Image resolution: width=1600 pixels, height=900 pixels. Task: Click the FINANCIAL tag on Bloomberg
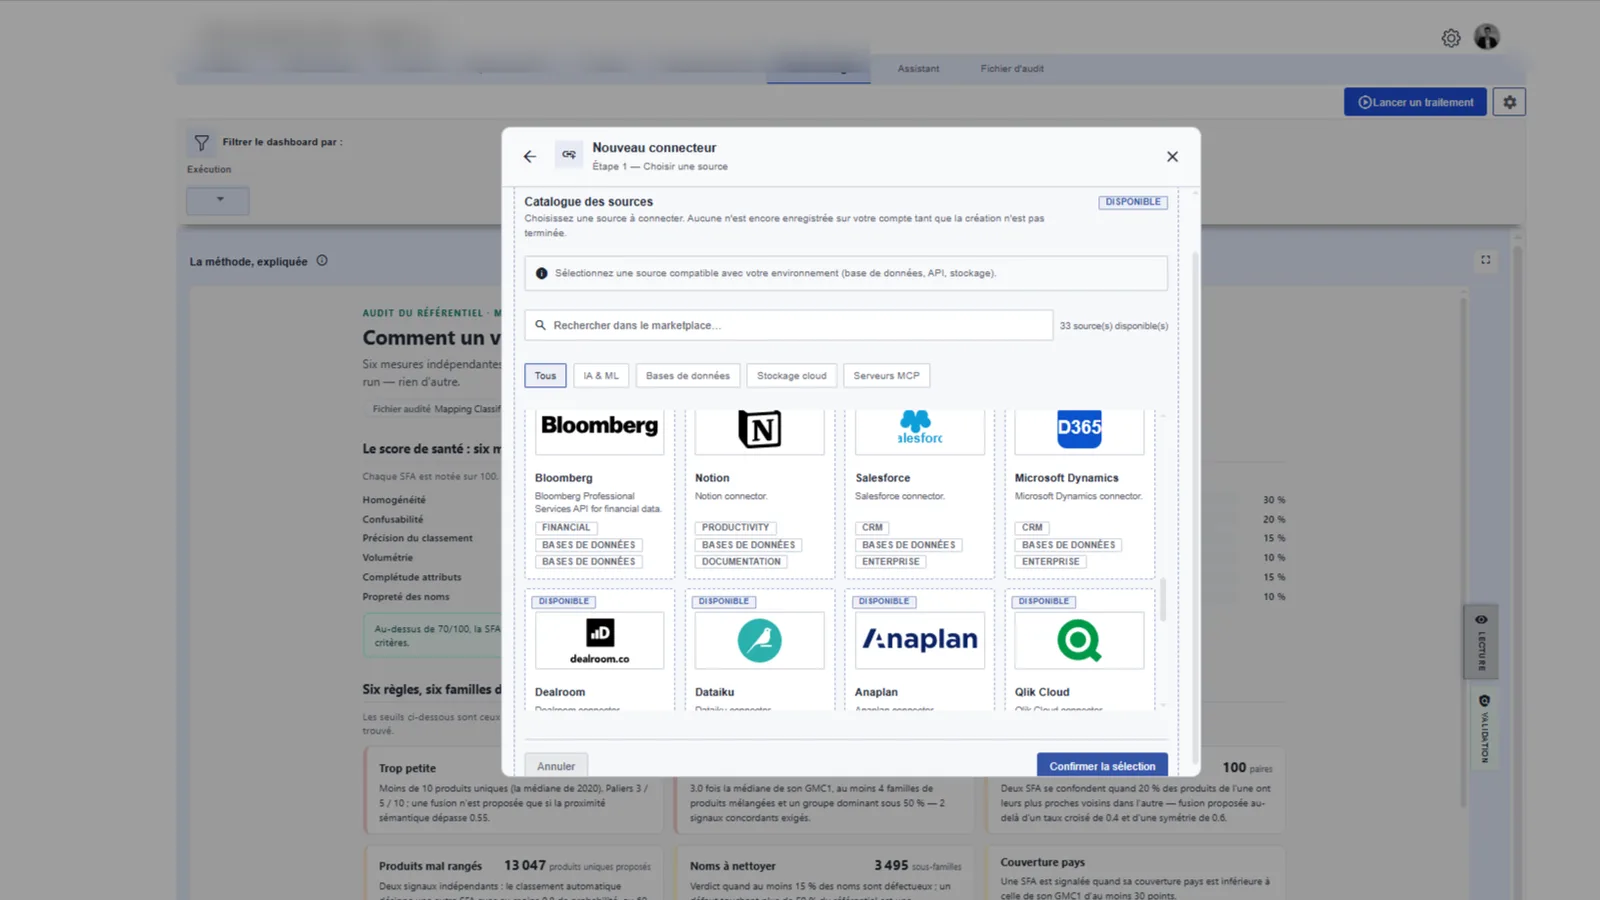coord(566,527)
